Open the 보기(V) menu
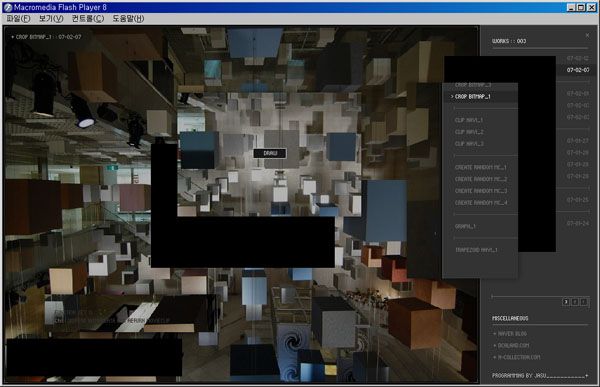 [x=51, y=18]
